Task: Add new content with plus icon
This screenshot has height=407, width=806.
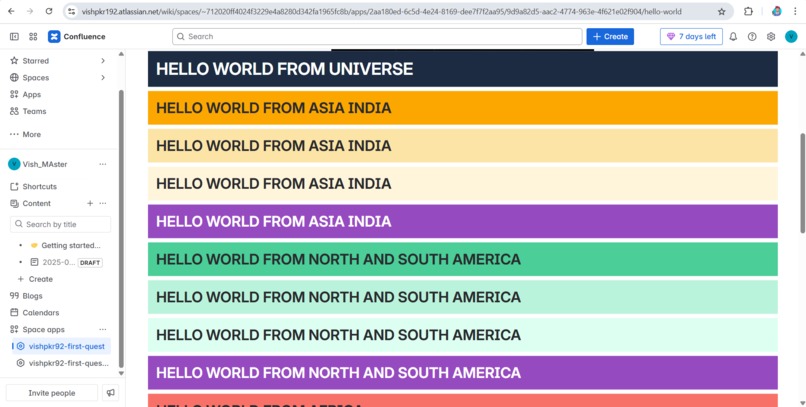Action: point(90,204)
